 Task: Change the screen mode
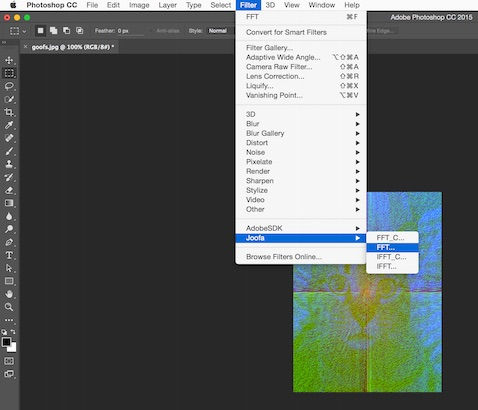(x=9, y=374)
